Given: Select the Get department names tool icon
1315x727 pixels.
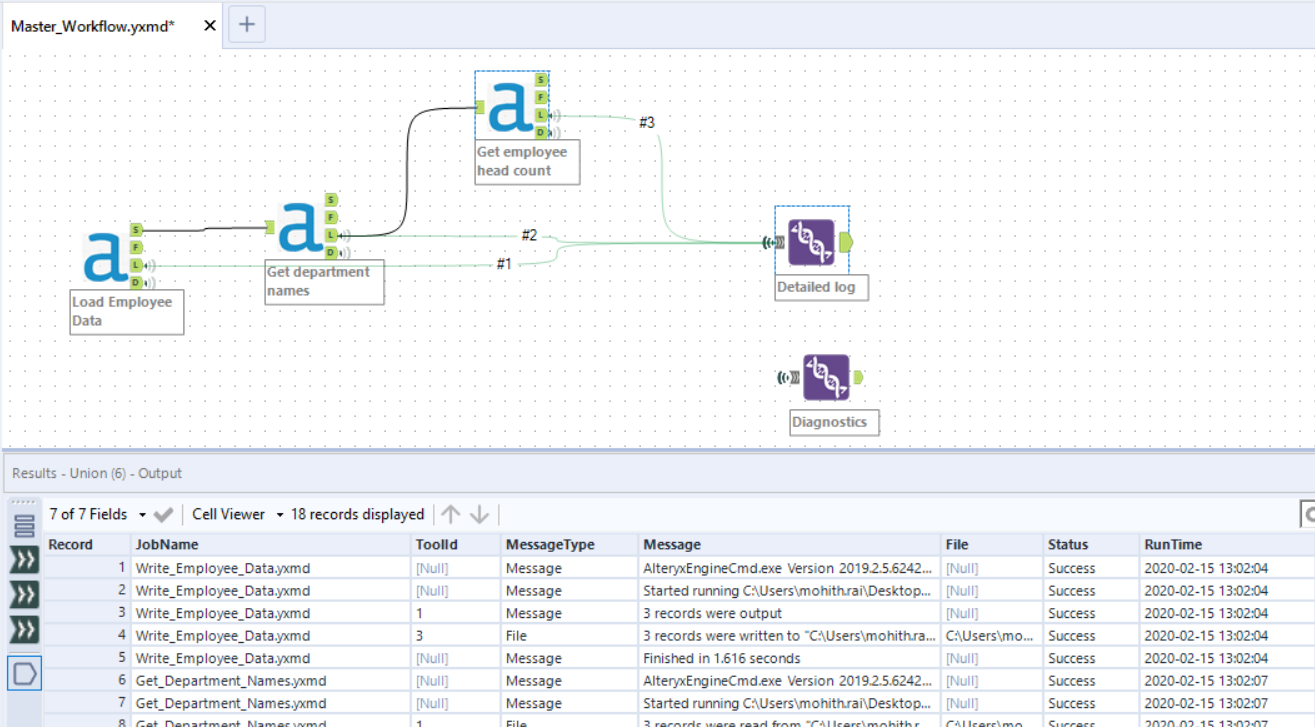Looking at the screenshot, I should coord(299,226).
